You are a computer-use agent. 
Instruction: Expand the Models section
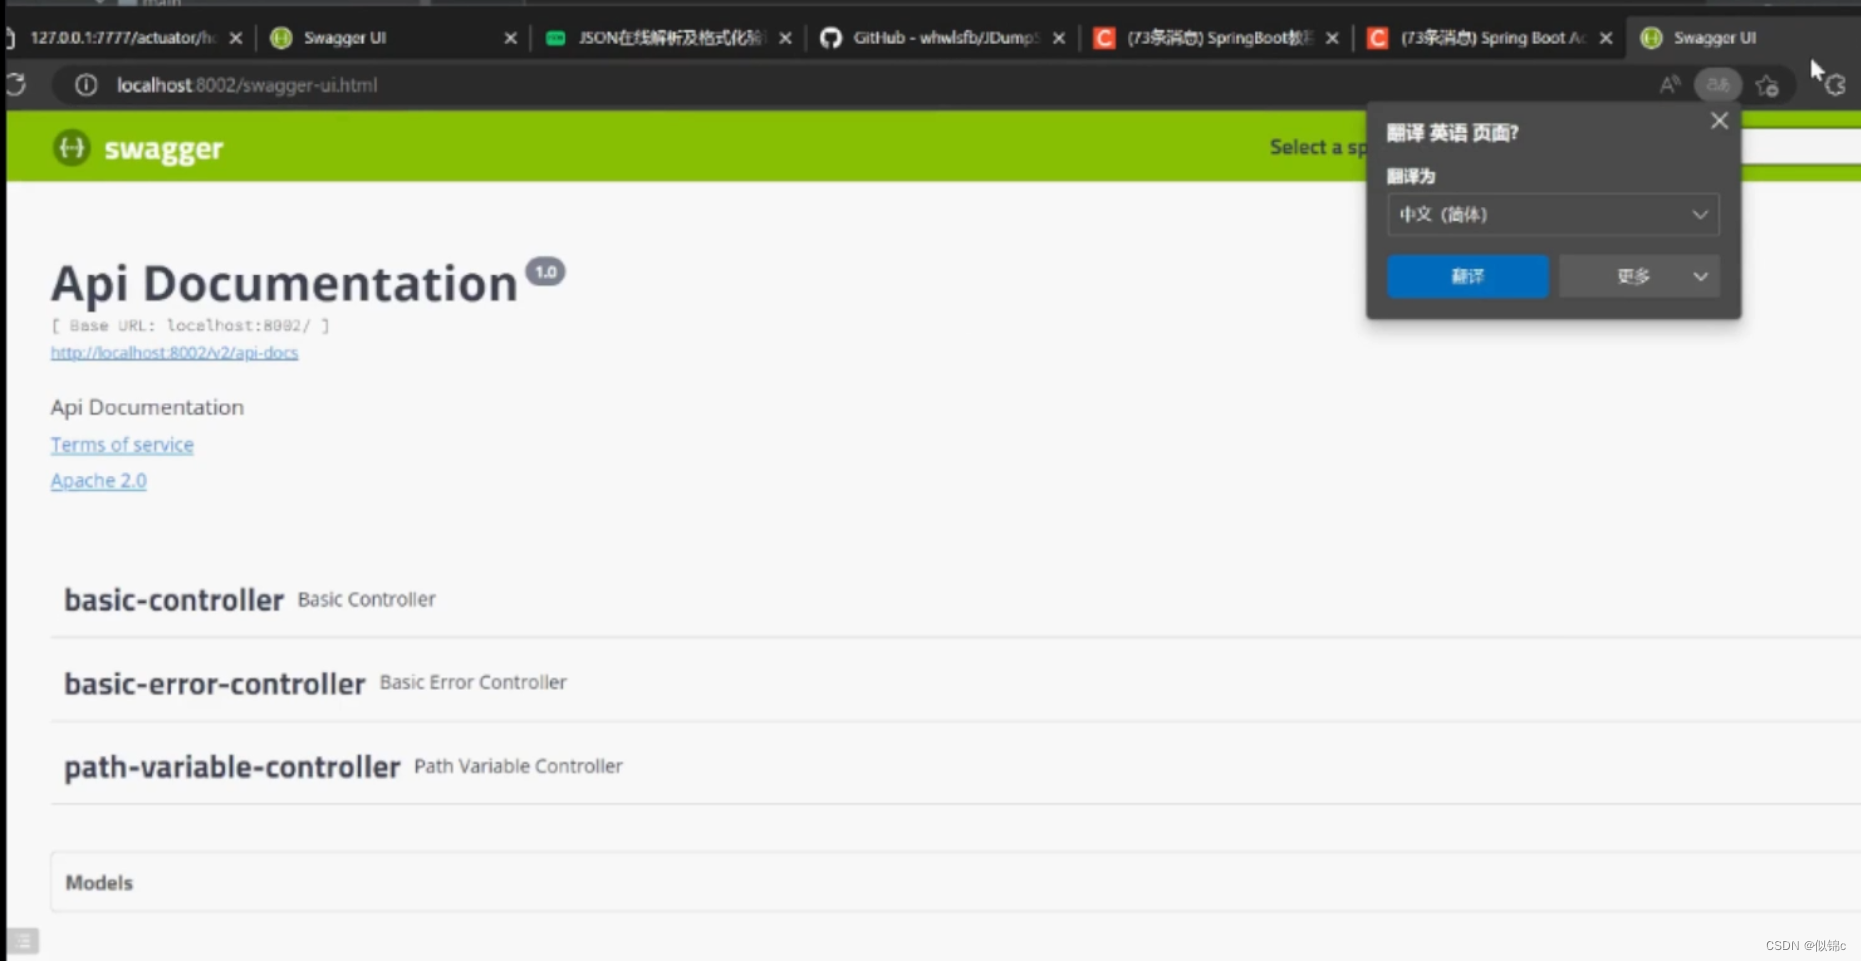pyautogui.click(x=955, y=882)
